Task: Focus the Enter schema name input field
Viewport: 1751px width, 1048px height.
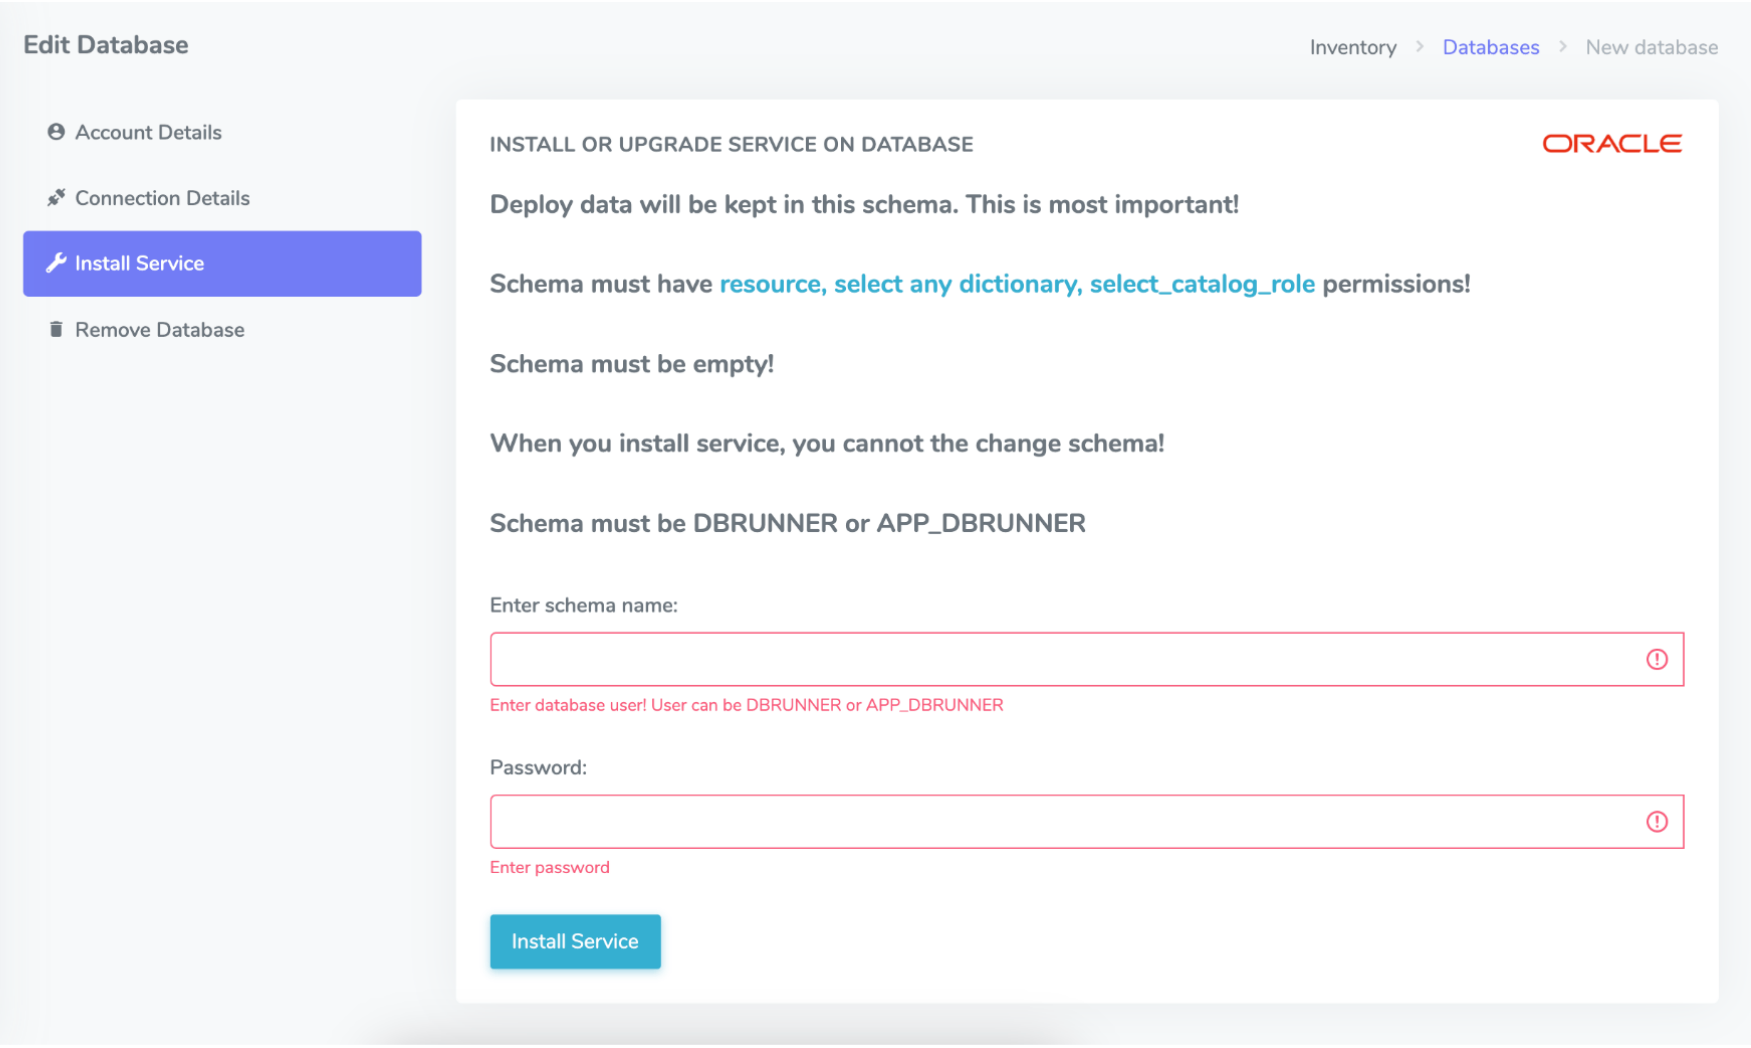Action: pyautogui.click(x=1060, y=659)
